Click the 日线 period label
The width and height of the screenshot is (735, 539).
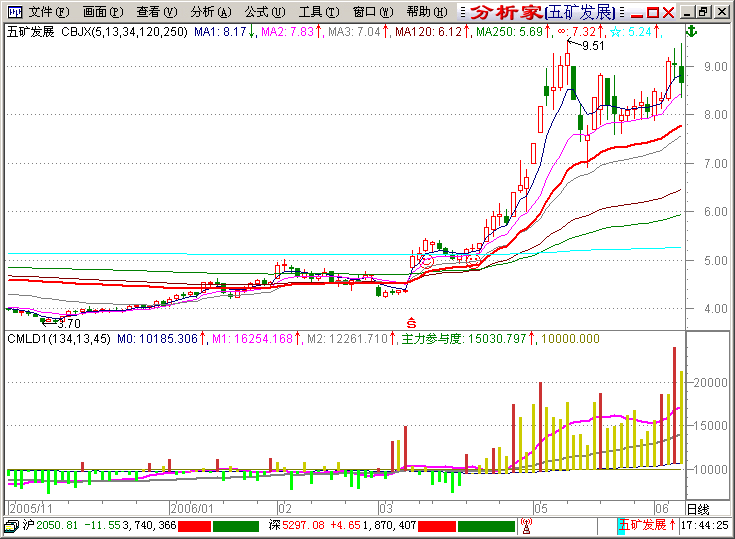point(698,509)
